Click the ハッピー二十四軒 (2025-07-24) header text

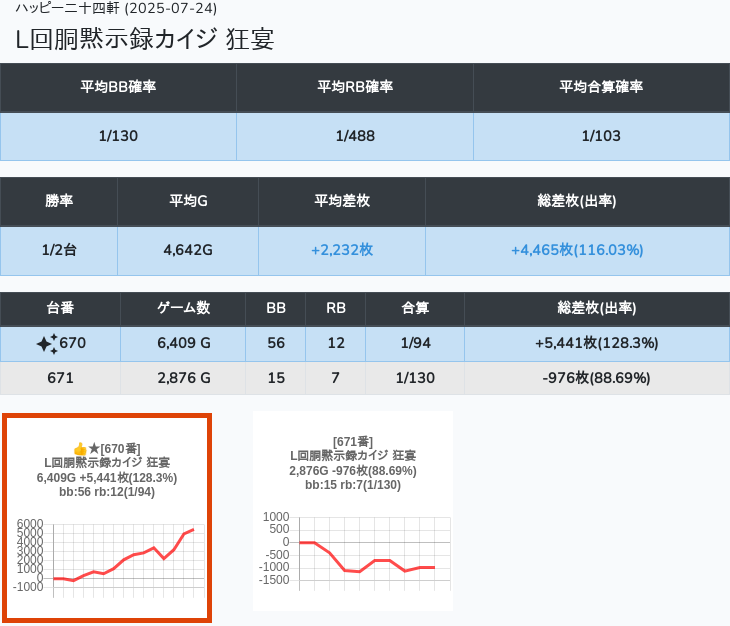pyautogui.click(x=116, y=8)
